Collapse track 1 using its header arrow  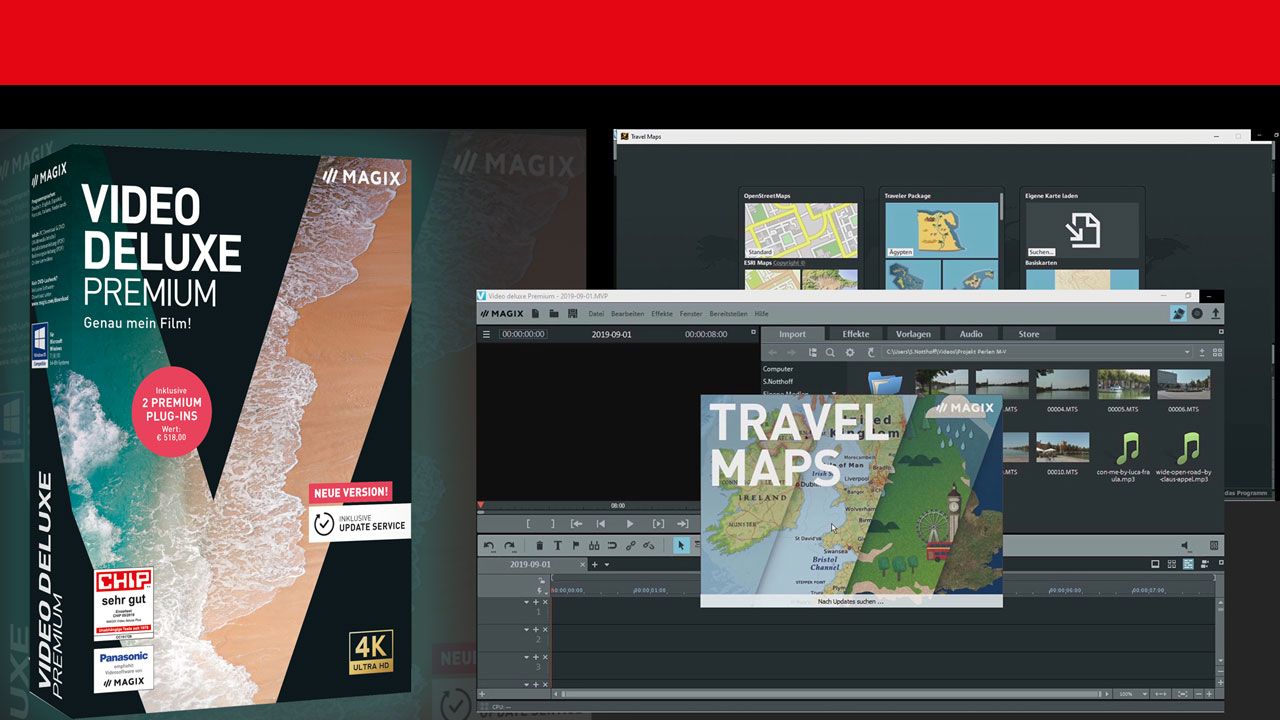tap(524, 602)
